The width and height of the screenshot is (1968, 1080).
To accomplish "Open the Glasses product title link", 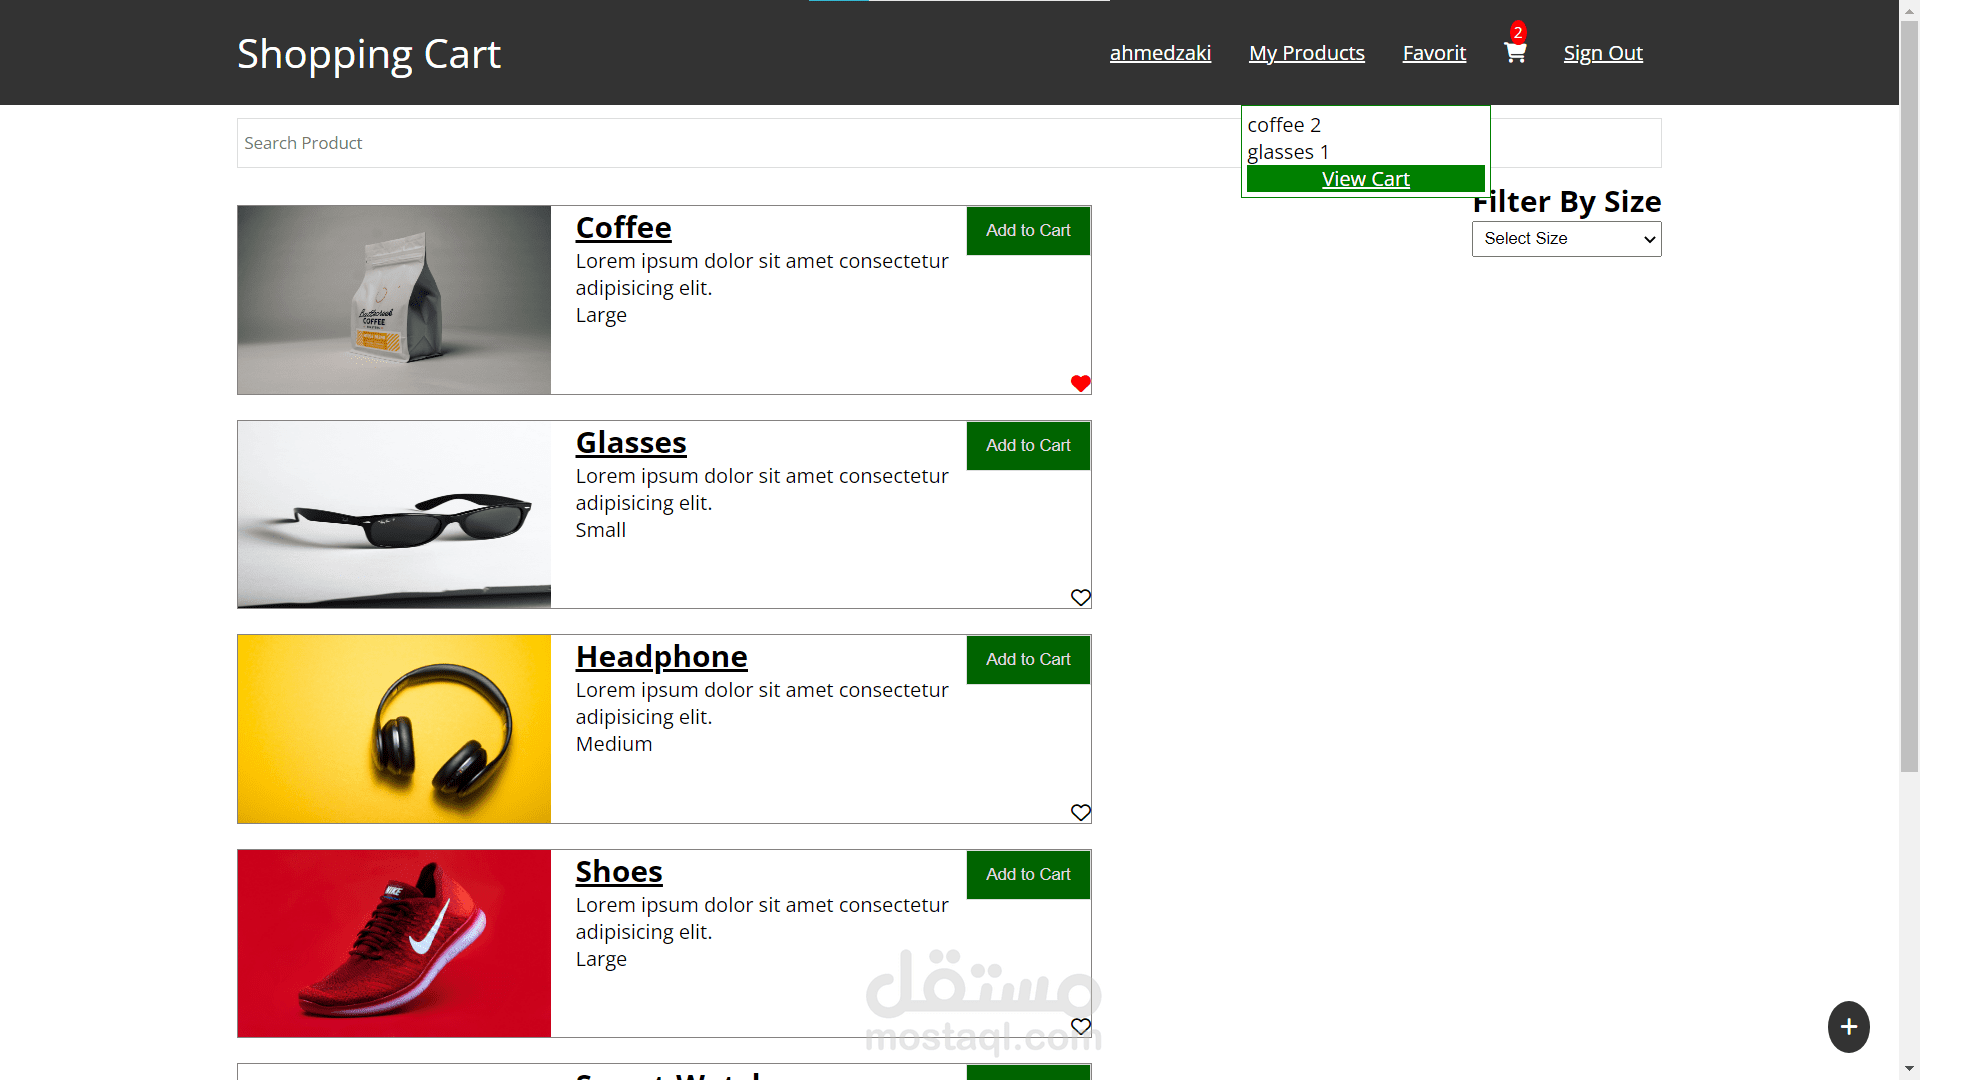I will click(631, 442).
